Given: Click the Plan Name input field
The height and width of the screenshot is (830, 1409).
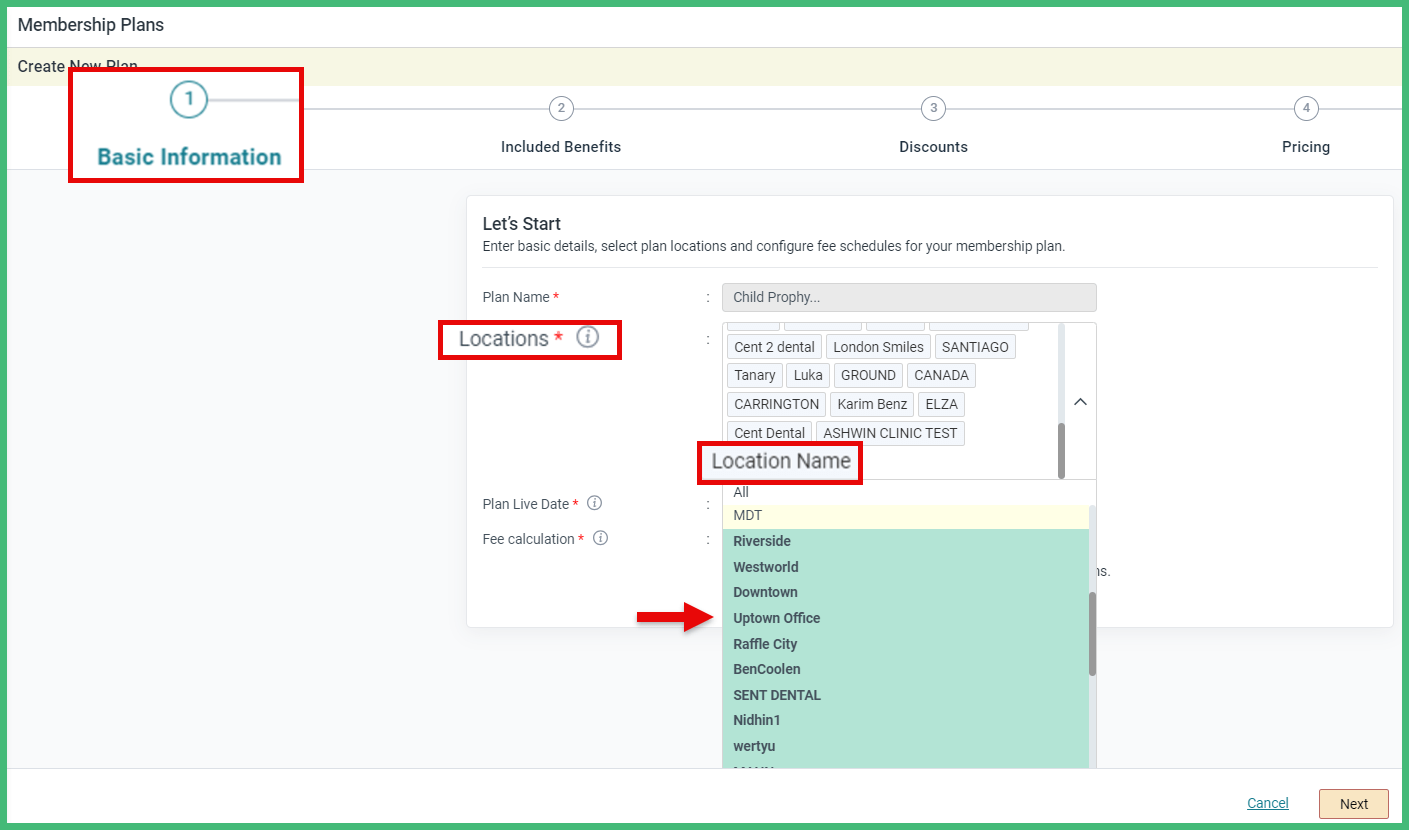Looking at the screenshot, I should tap(908, 297).
